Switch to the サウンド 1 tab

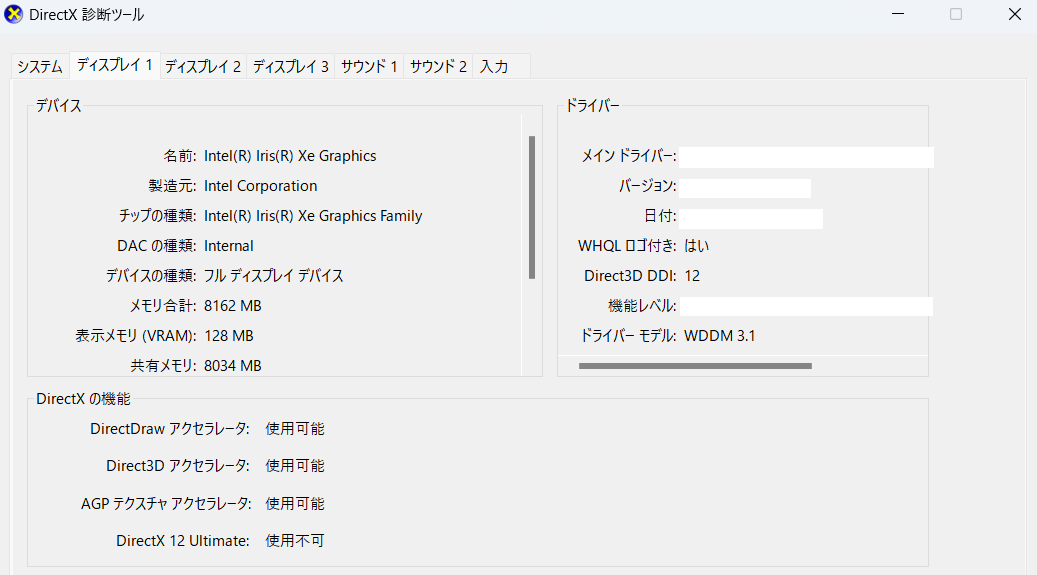tap(368, 67)
